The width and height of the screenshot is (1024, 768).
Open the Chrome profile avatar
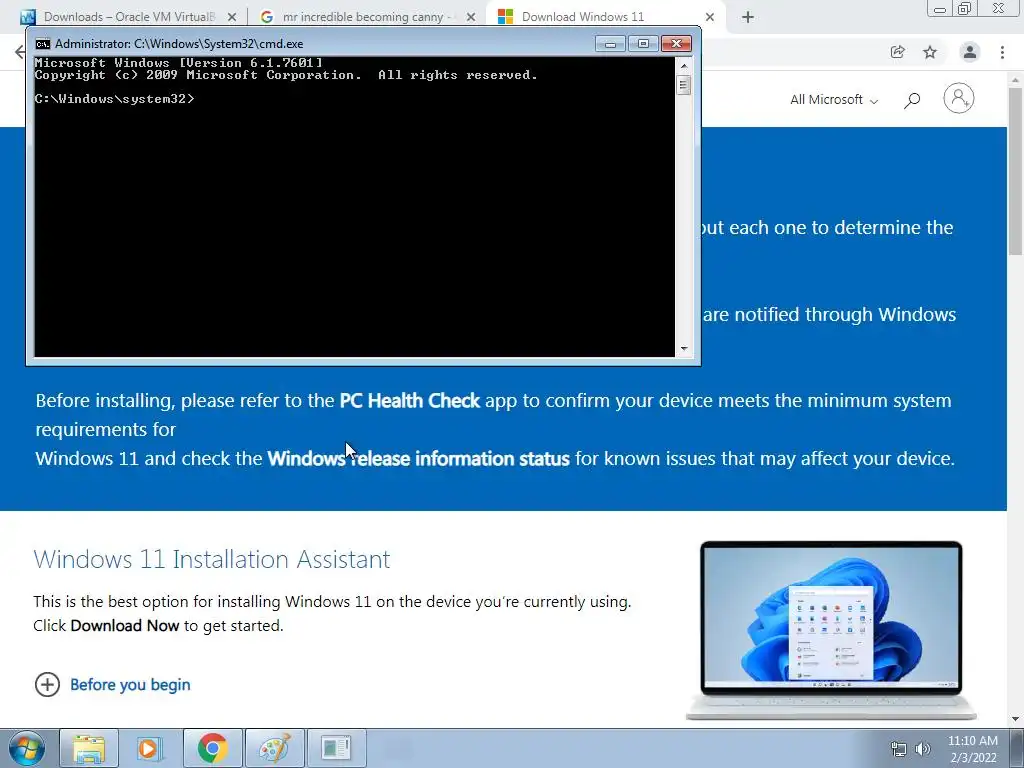pos(970,52)
